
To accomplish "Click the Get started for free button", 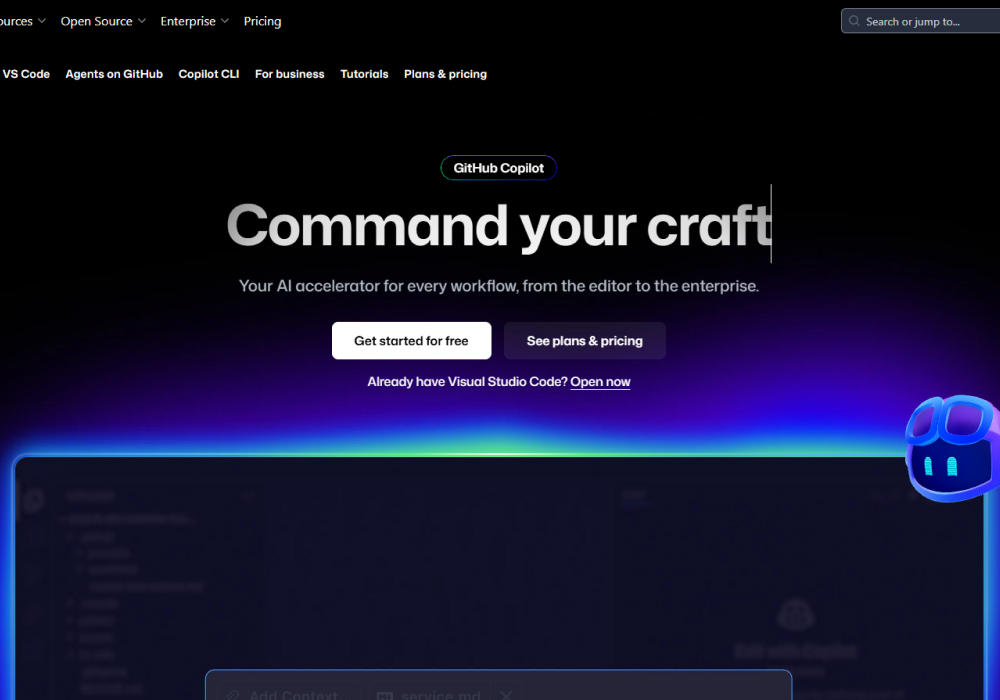I will (411, 340).
